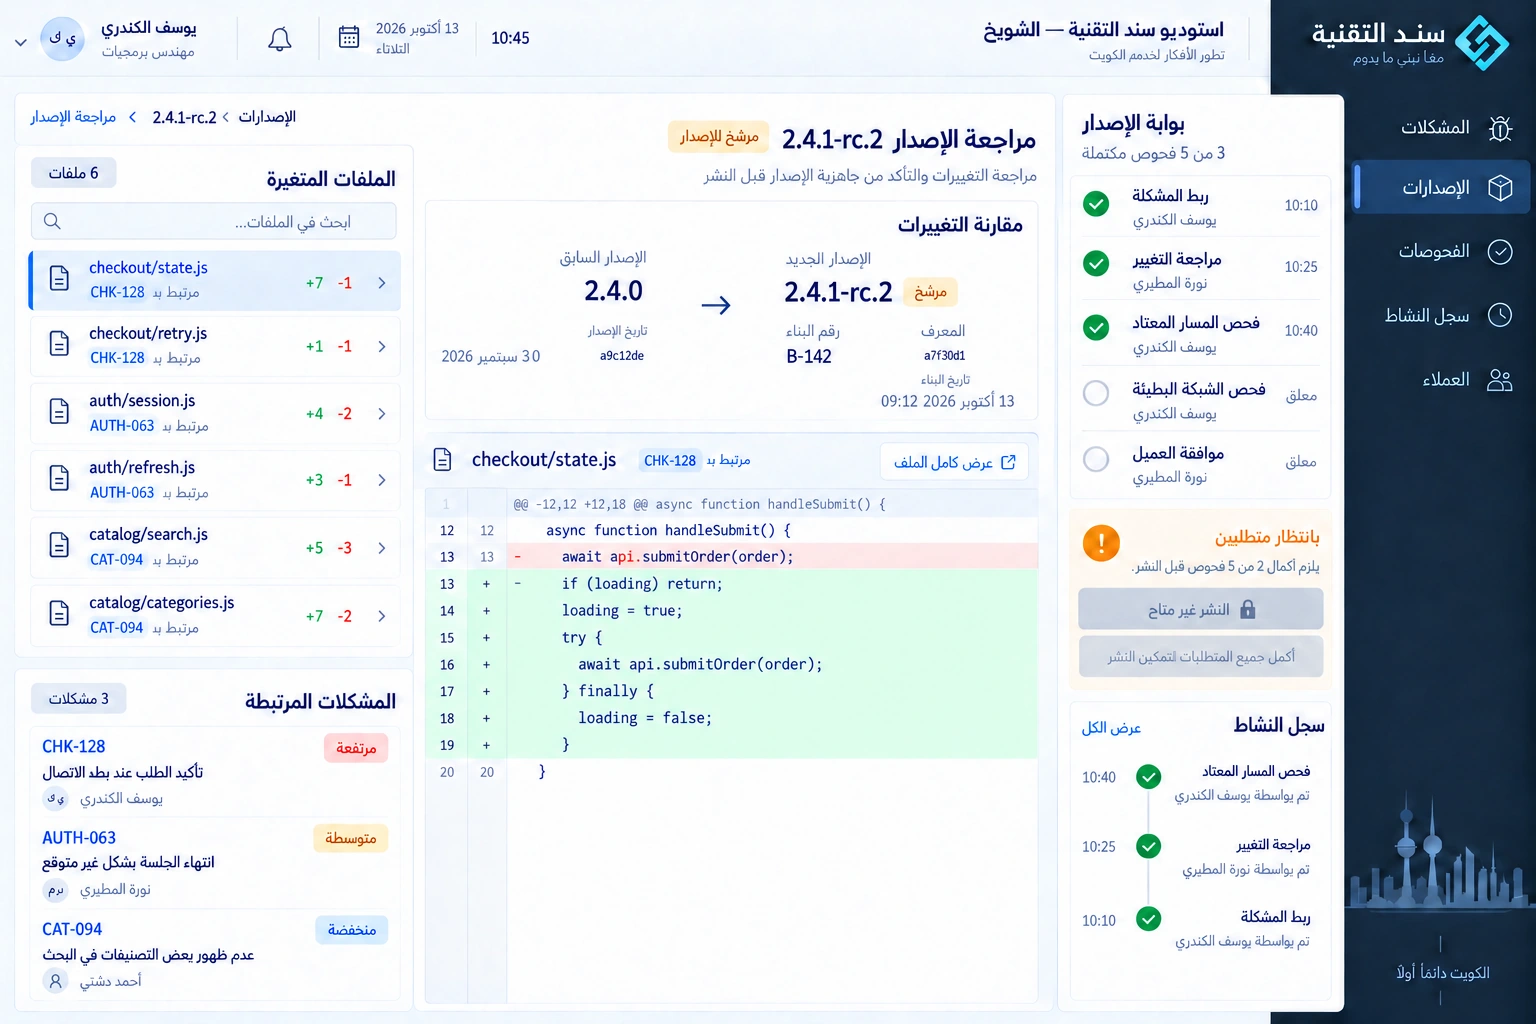Open issue CAT-094 in المشكلات المرتبطة

[x=72, y=929]
